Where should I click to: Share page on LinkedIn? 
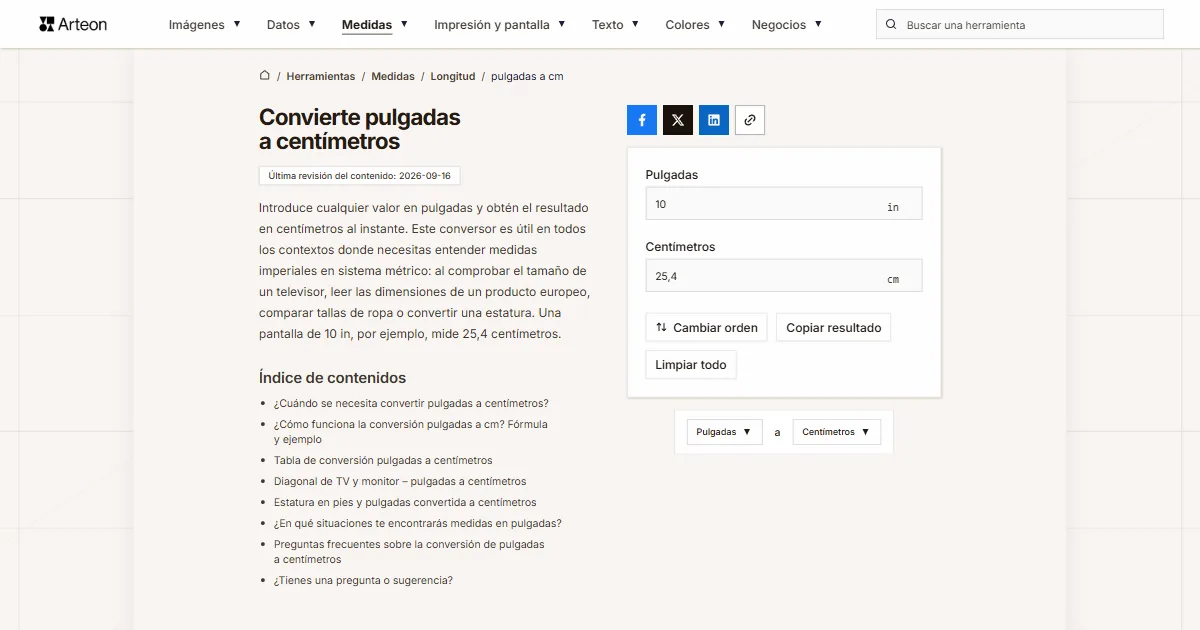click(x=714, y=120)
